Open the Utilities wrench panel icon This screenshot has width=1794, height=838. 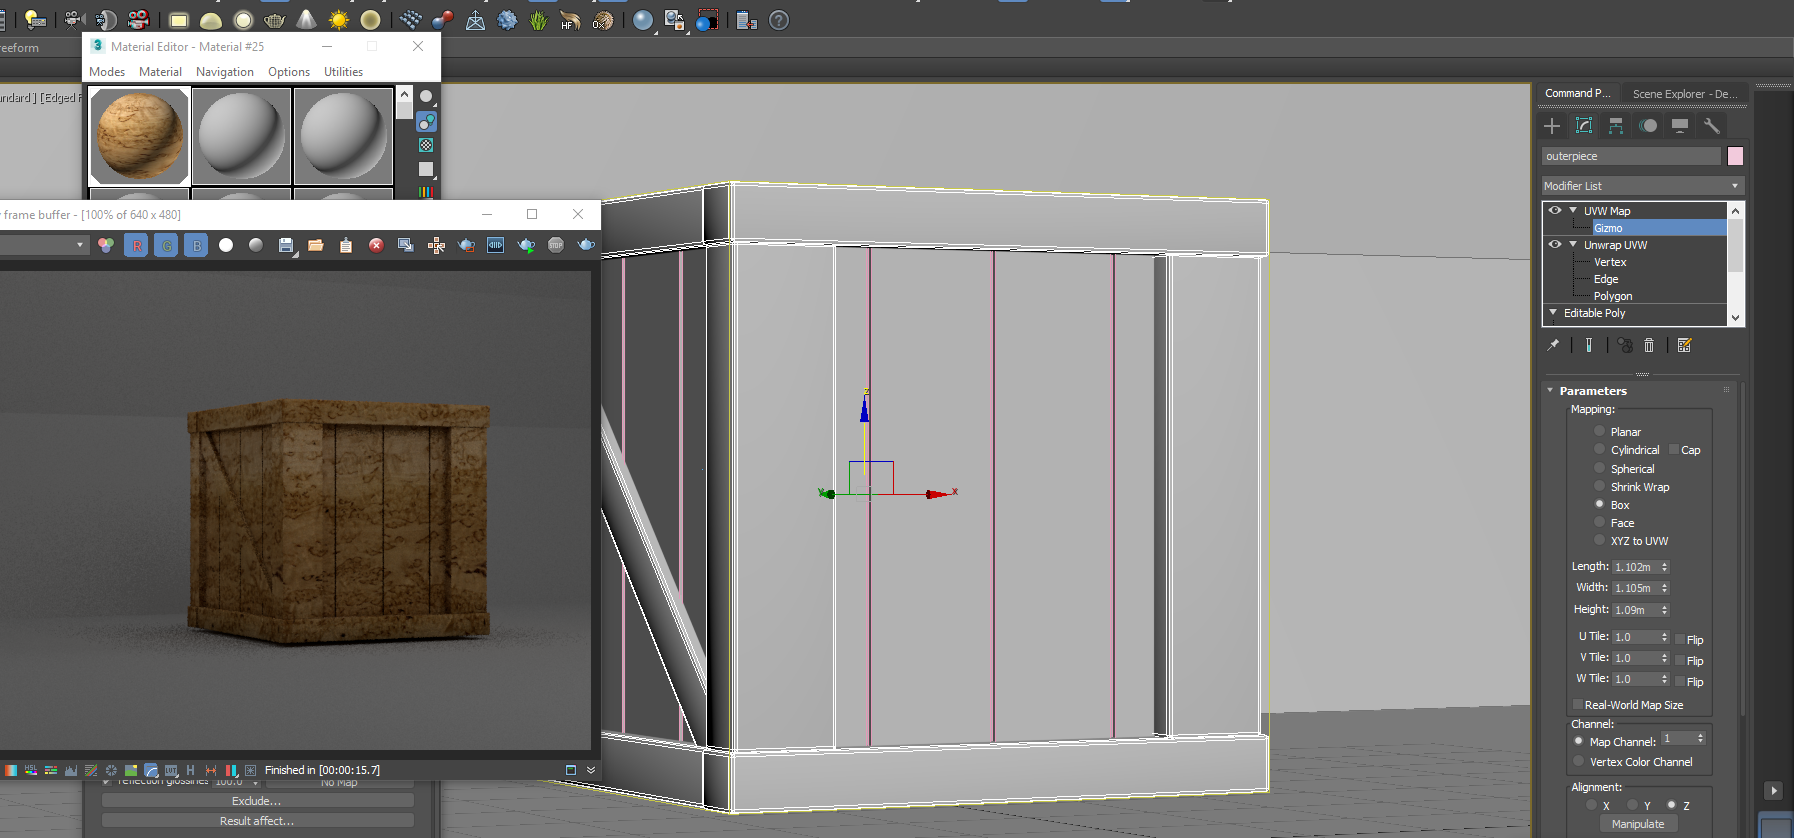click(1712, 126)
